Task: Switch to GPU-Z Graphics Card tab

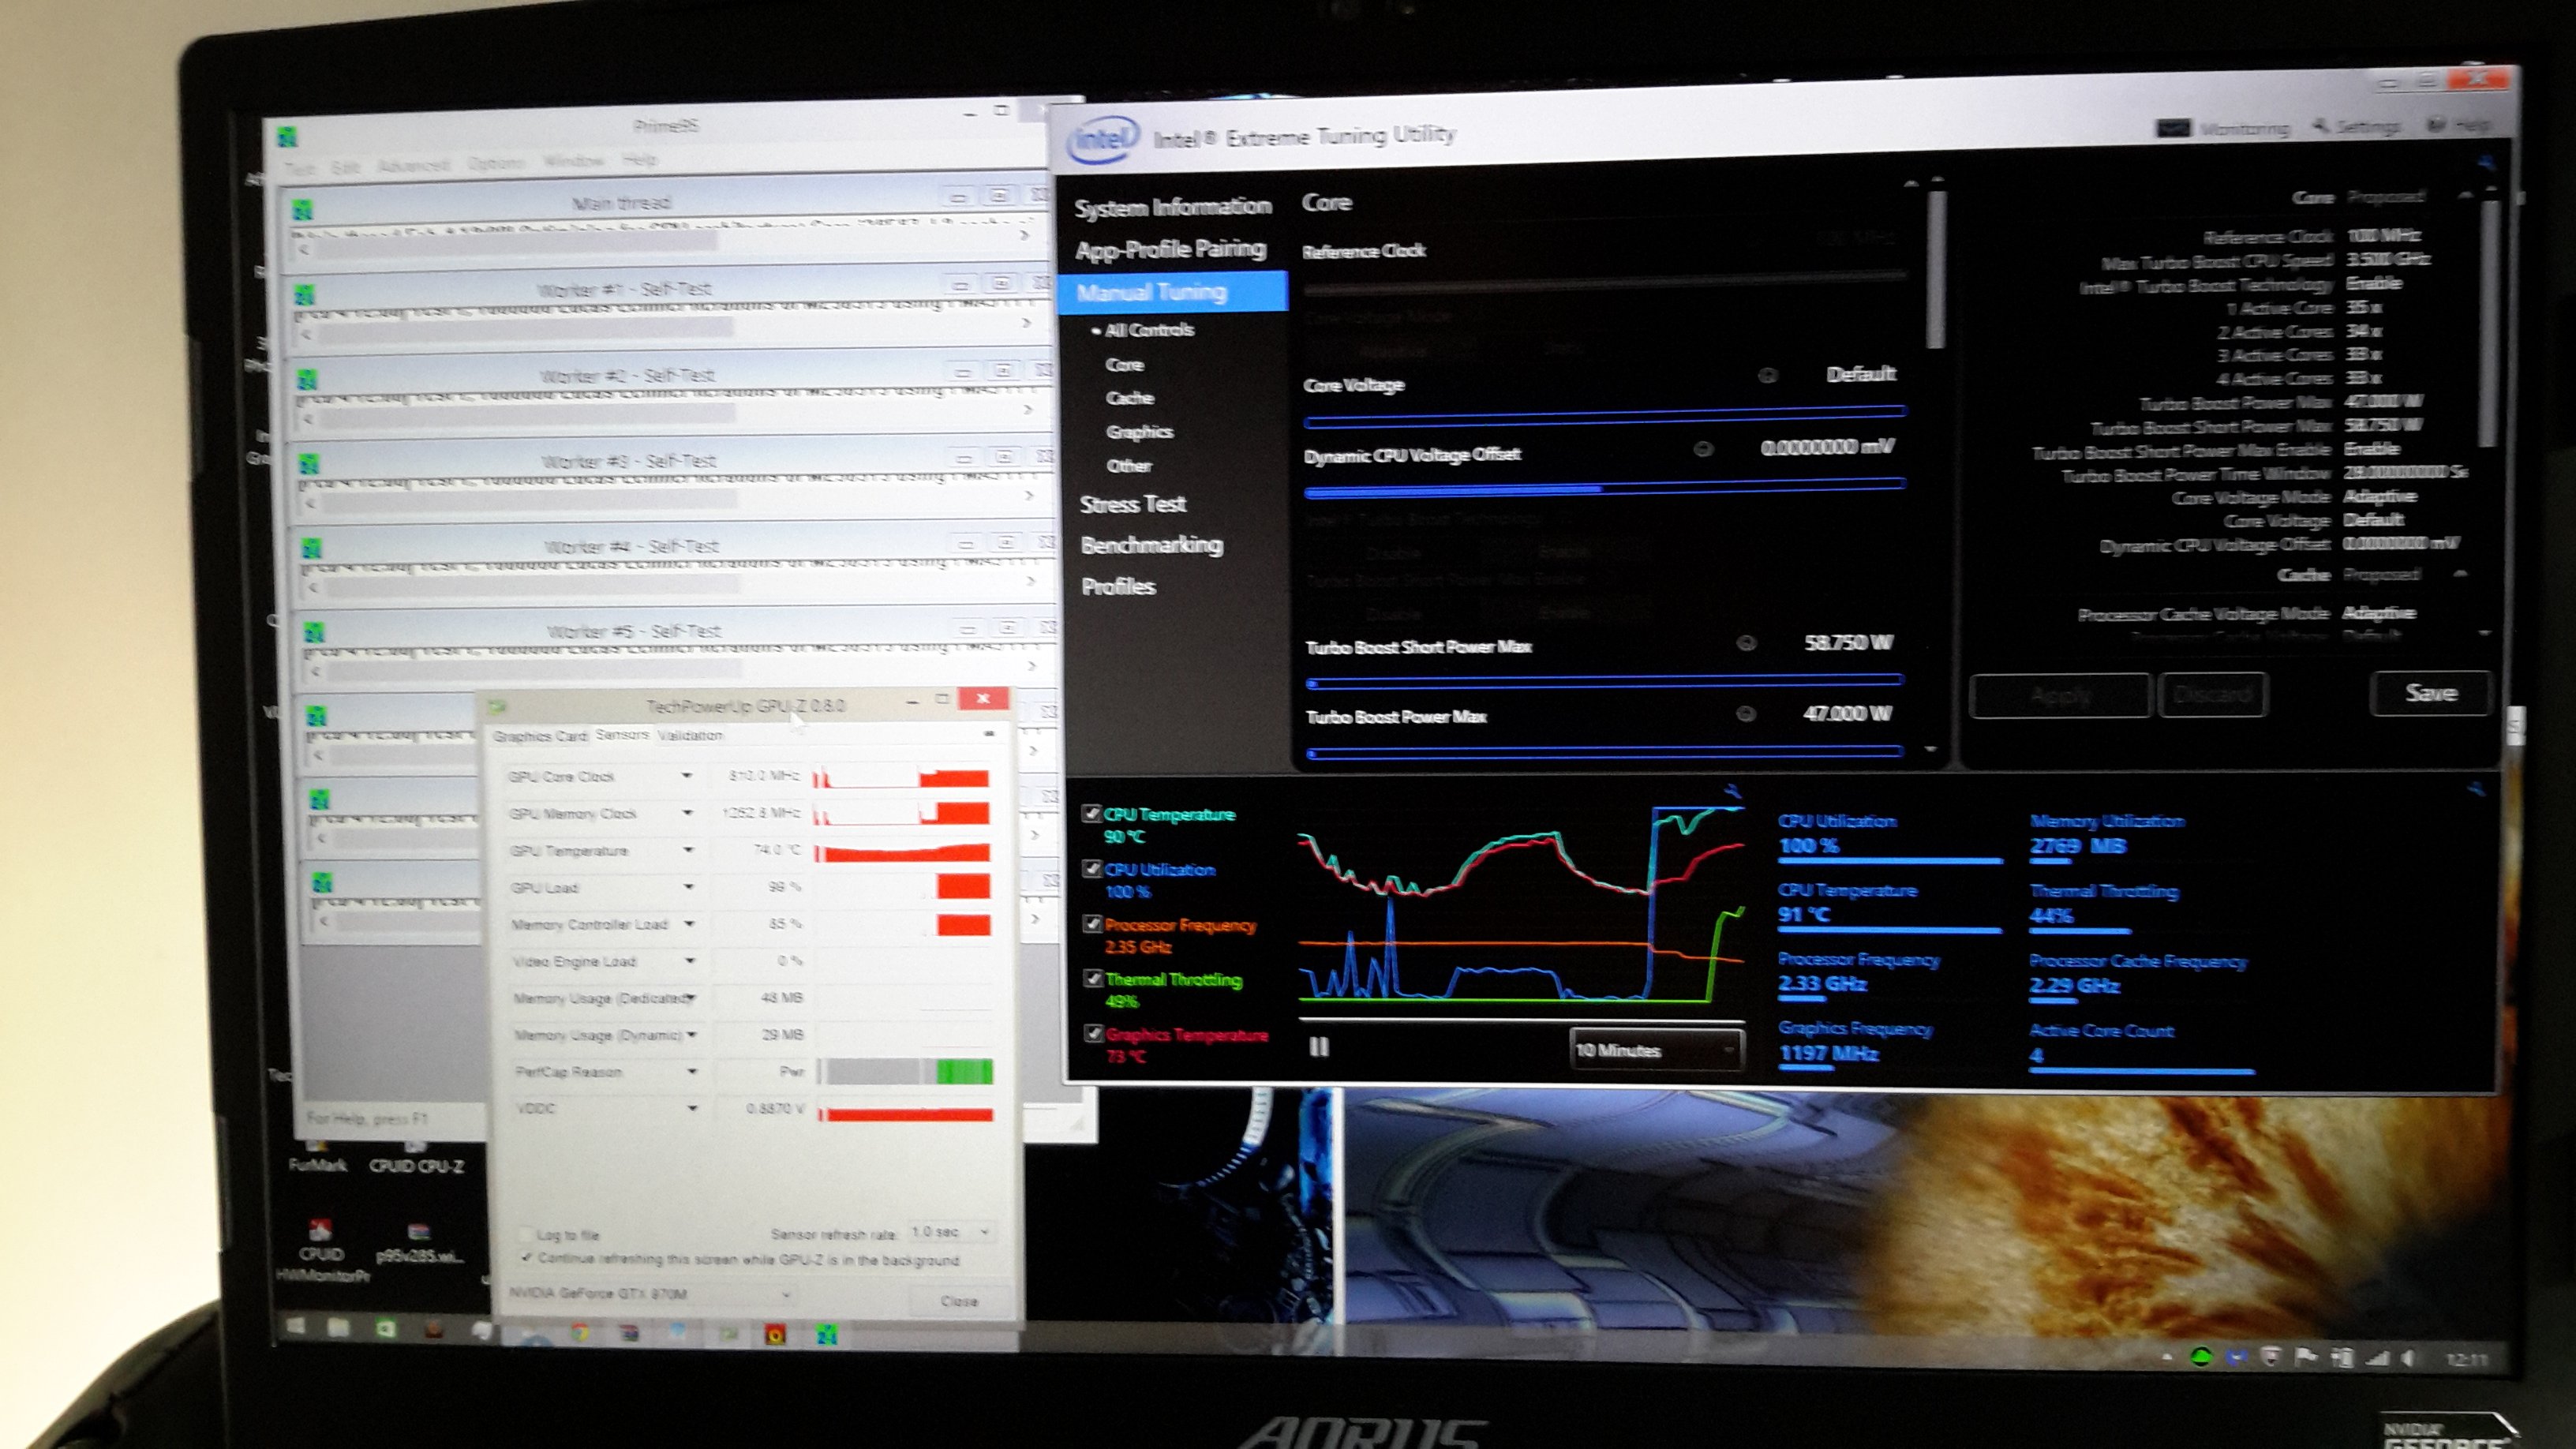Action: [539, 736]
